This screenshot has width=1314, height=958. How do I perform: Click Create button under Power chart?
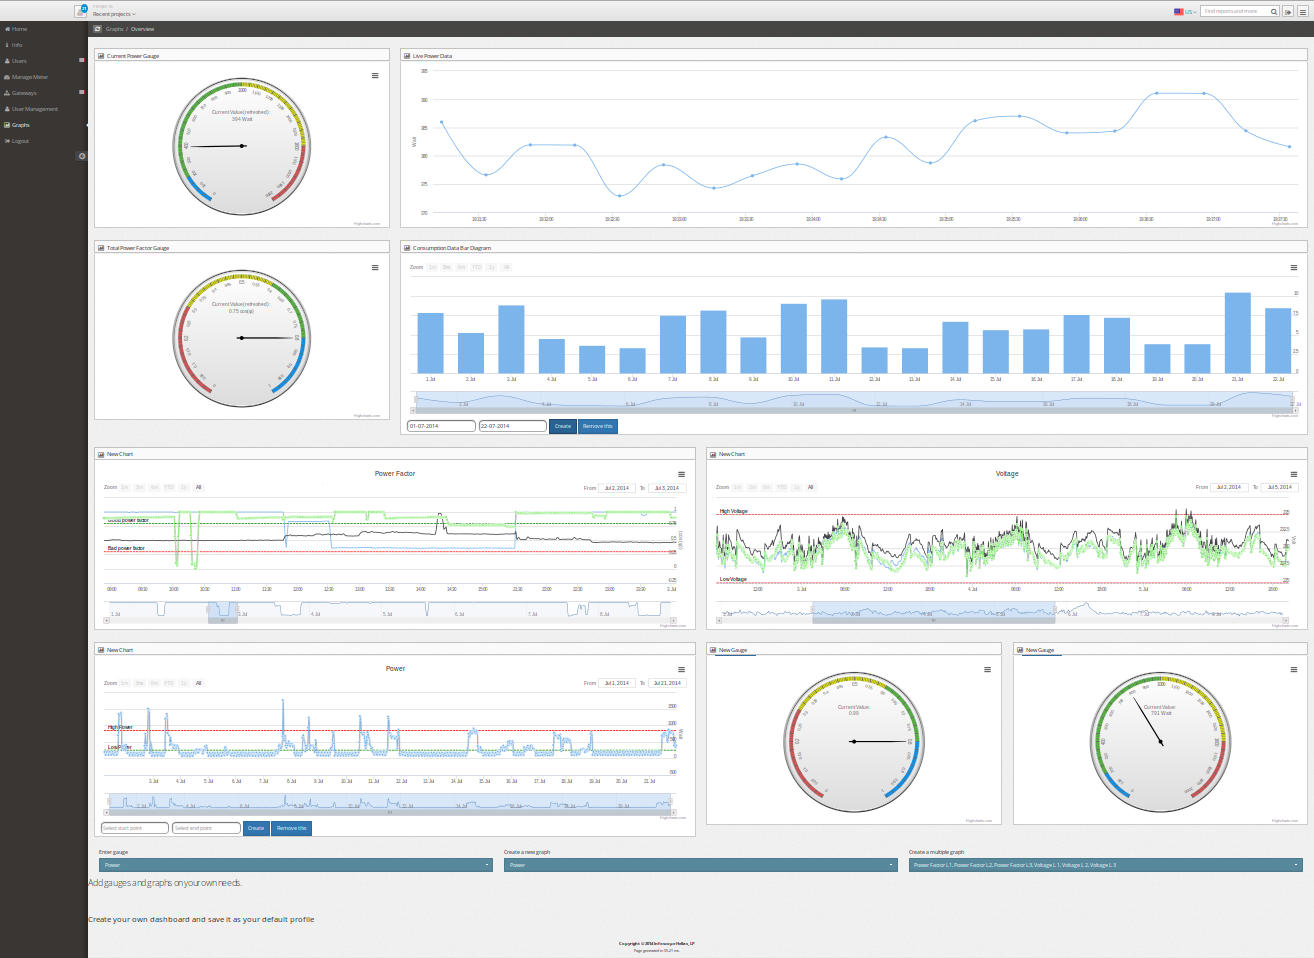pyautogui.click(x=256, y=828)
